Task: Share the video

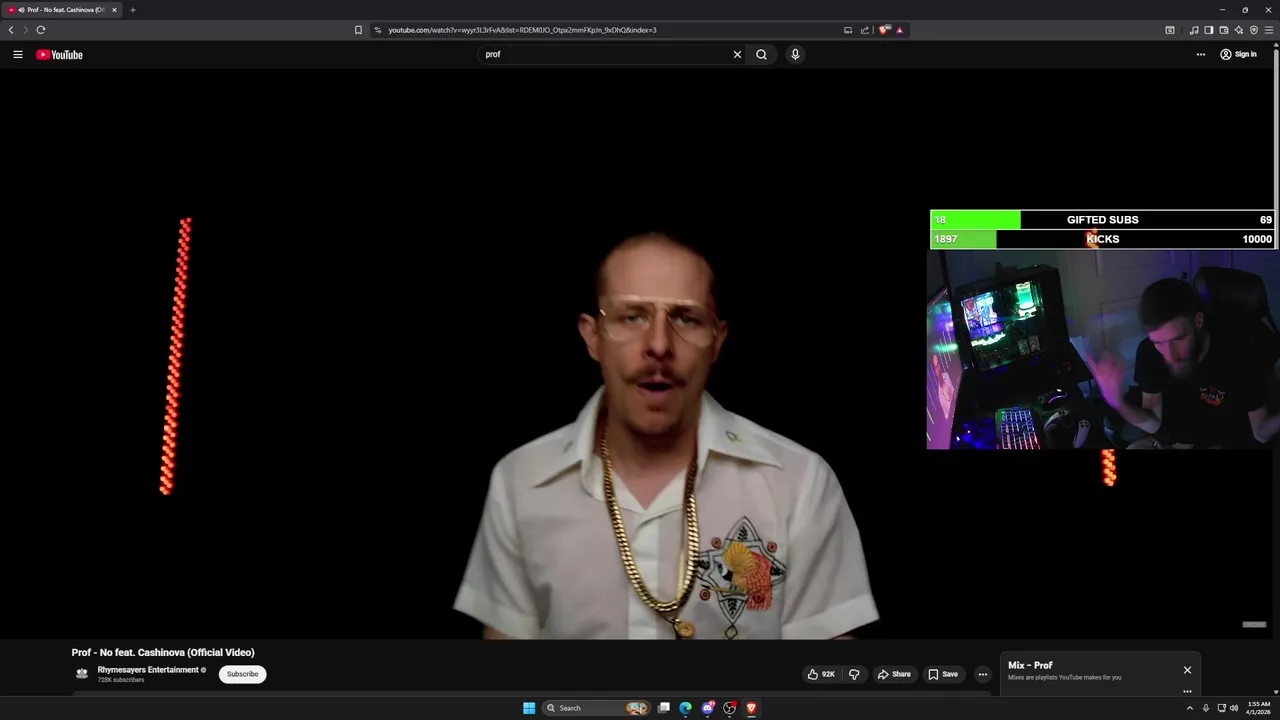Action: [x=894, y=674]
